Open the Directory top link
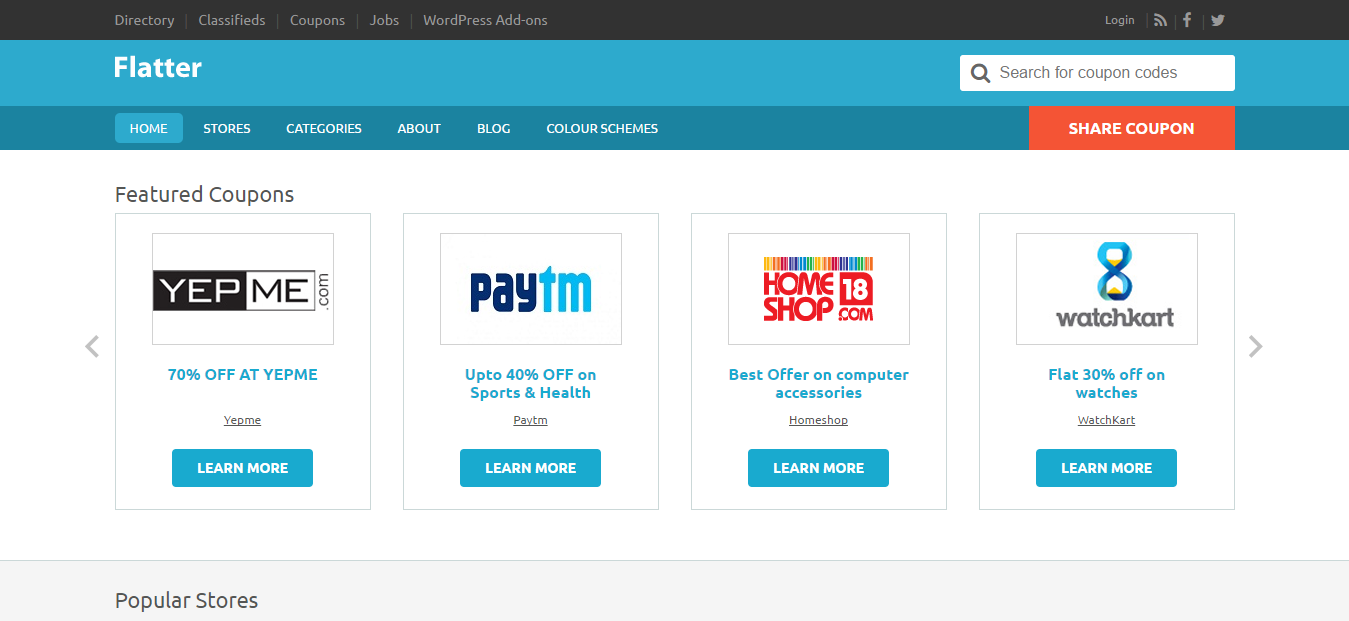The height and width of the screenshot is (621, 1349). click(x=144, y=20)
